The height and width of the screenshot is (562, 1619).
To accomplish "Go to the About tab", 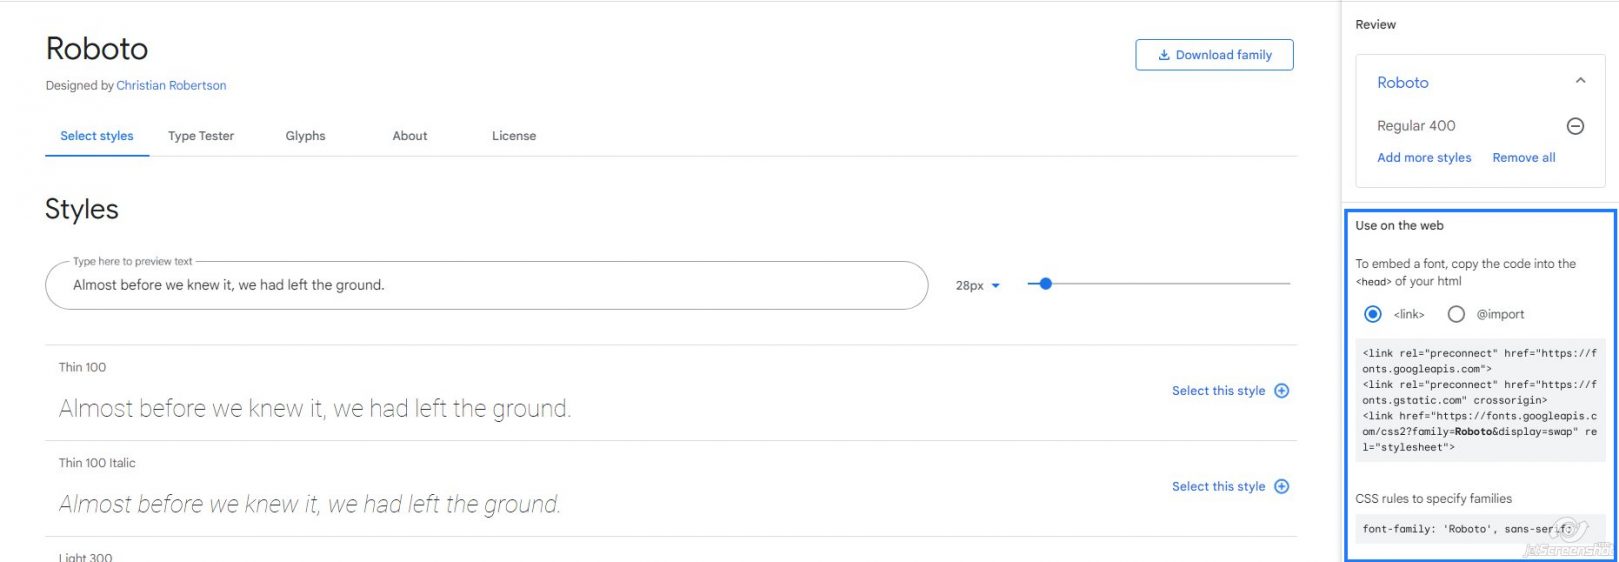I will [x=410, y=136].
